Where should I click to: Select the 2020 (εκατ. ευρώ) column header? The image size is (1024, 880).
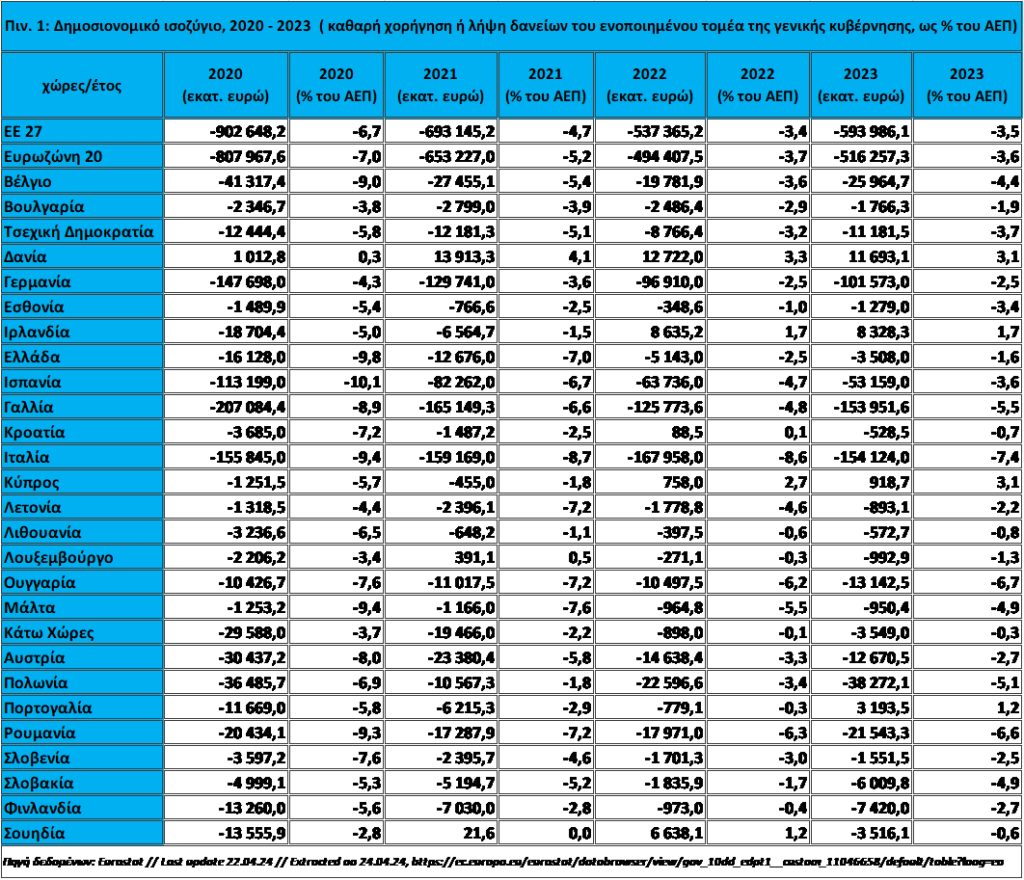(x=225, y=85)
